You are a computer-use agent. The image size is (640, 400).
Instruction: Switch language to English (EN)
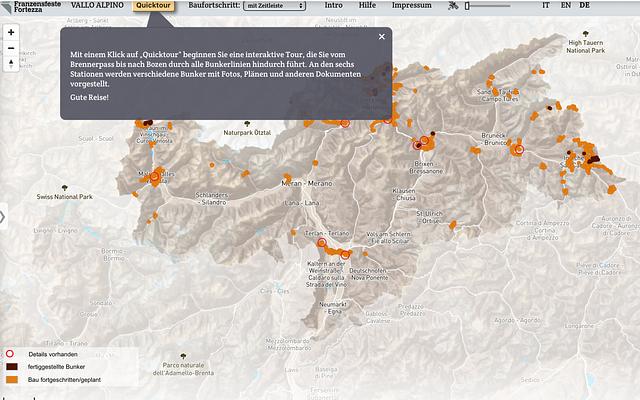point(566,6)
